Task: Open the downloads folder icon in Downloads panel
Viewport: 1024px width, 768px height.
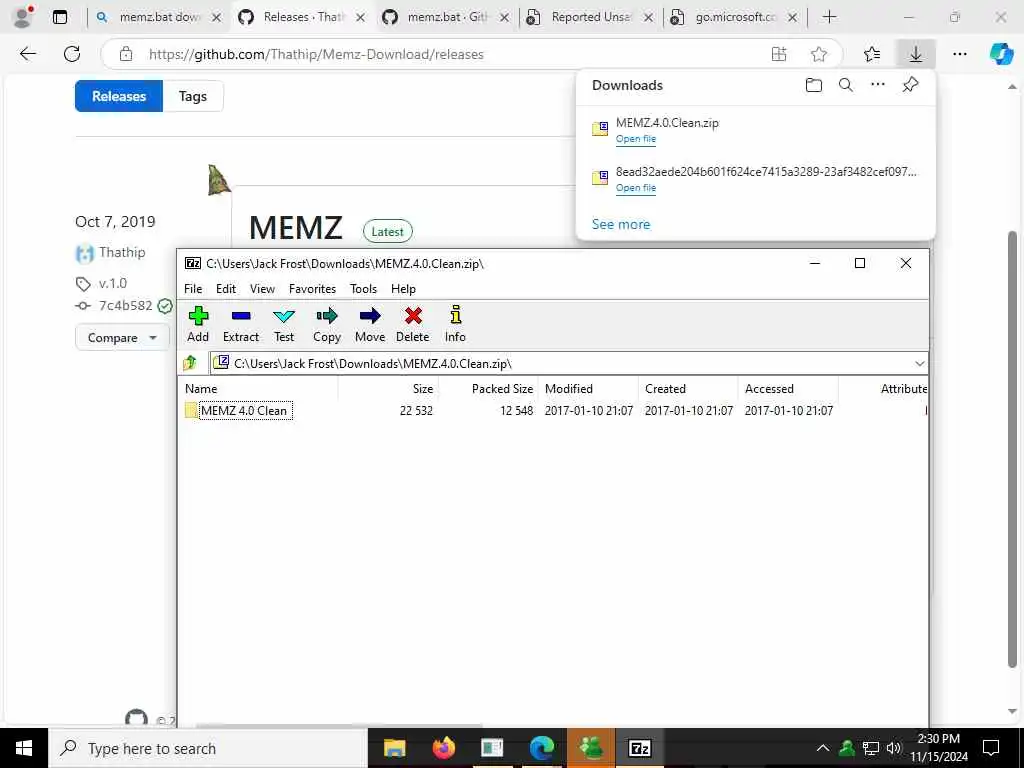Action: pyautogui.click(x=813, y=85)
